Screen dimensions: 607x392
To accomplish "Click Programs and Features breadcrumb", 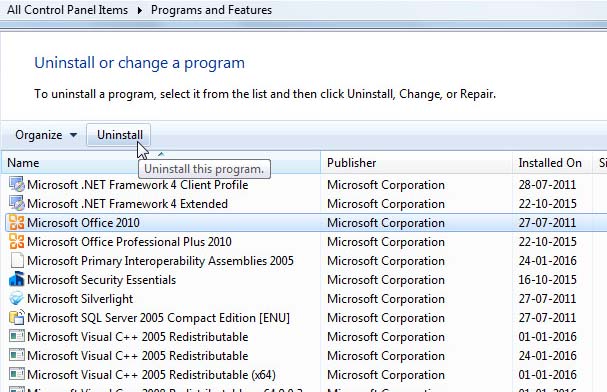I will tap(211, 10).
